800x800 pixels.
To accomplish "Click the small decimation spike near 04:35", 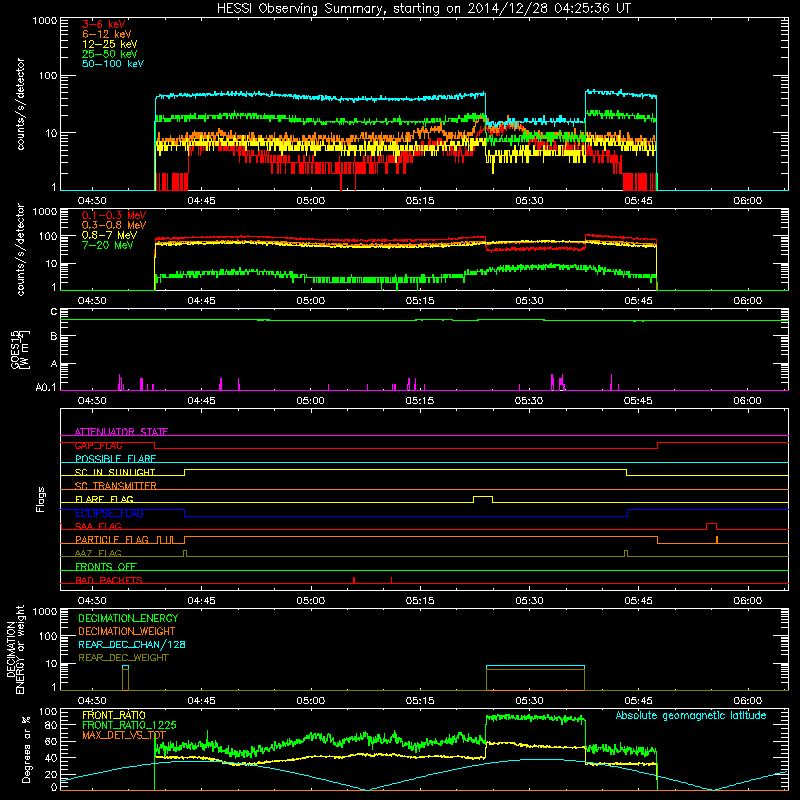I will pyautogui.click(x=126, y=678).
